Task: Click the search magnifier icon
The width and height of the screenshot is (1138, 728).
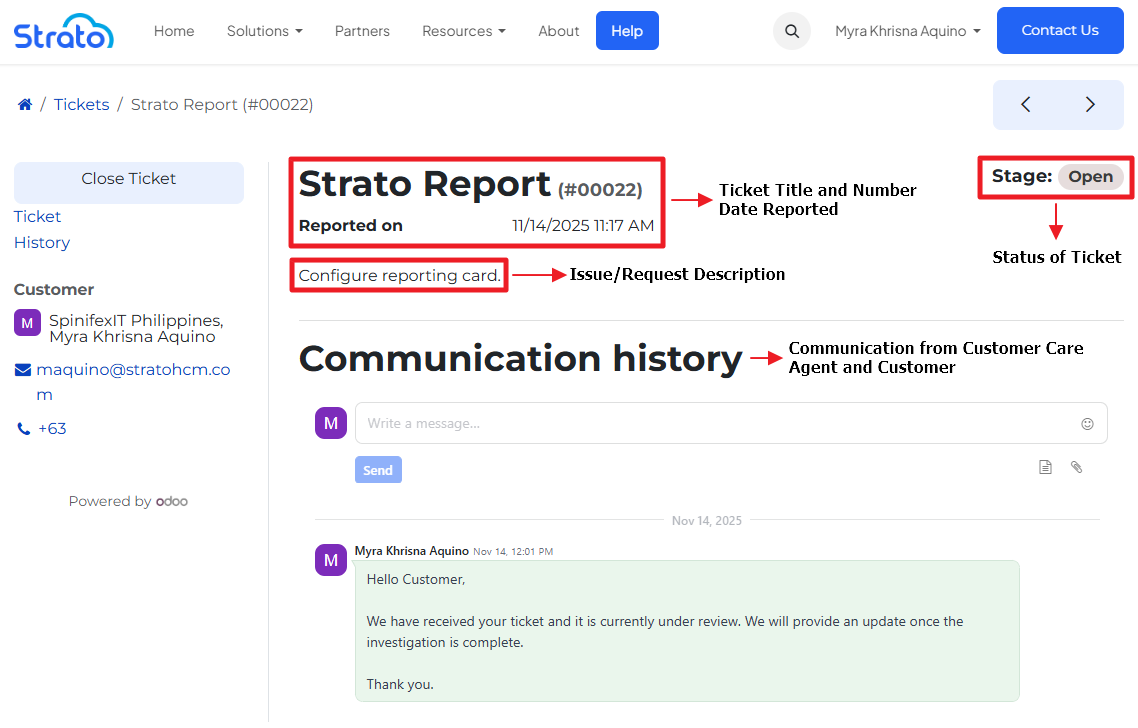Action: (x=791, y=31)
